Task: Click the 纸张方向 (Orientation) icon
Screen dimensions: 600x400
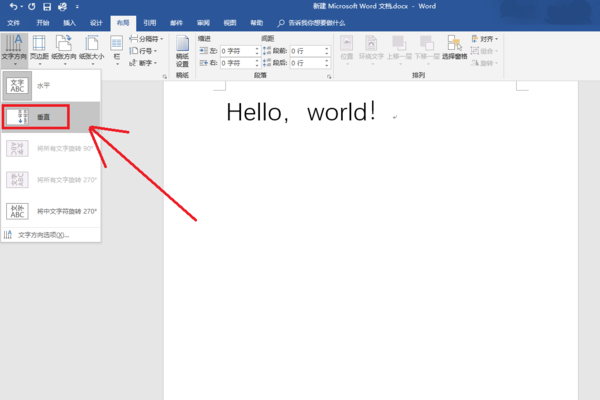Action: coord(65,50)
